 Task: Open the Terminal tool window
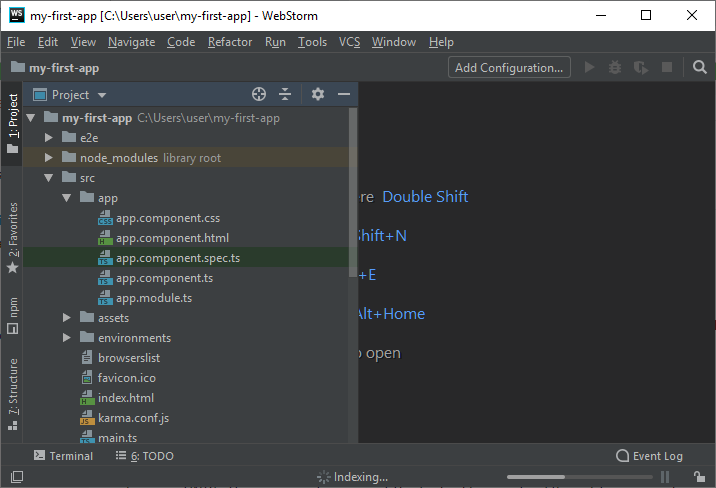pos(63,456)
